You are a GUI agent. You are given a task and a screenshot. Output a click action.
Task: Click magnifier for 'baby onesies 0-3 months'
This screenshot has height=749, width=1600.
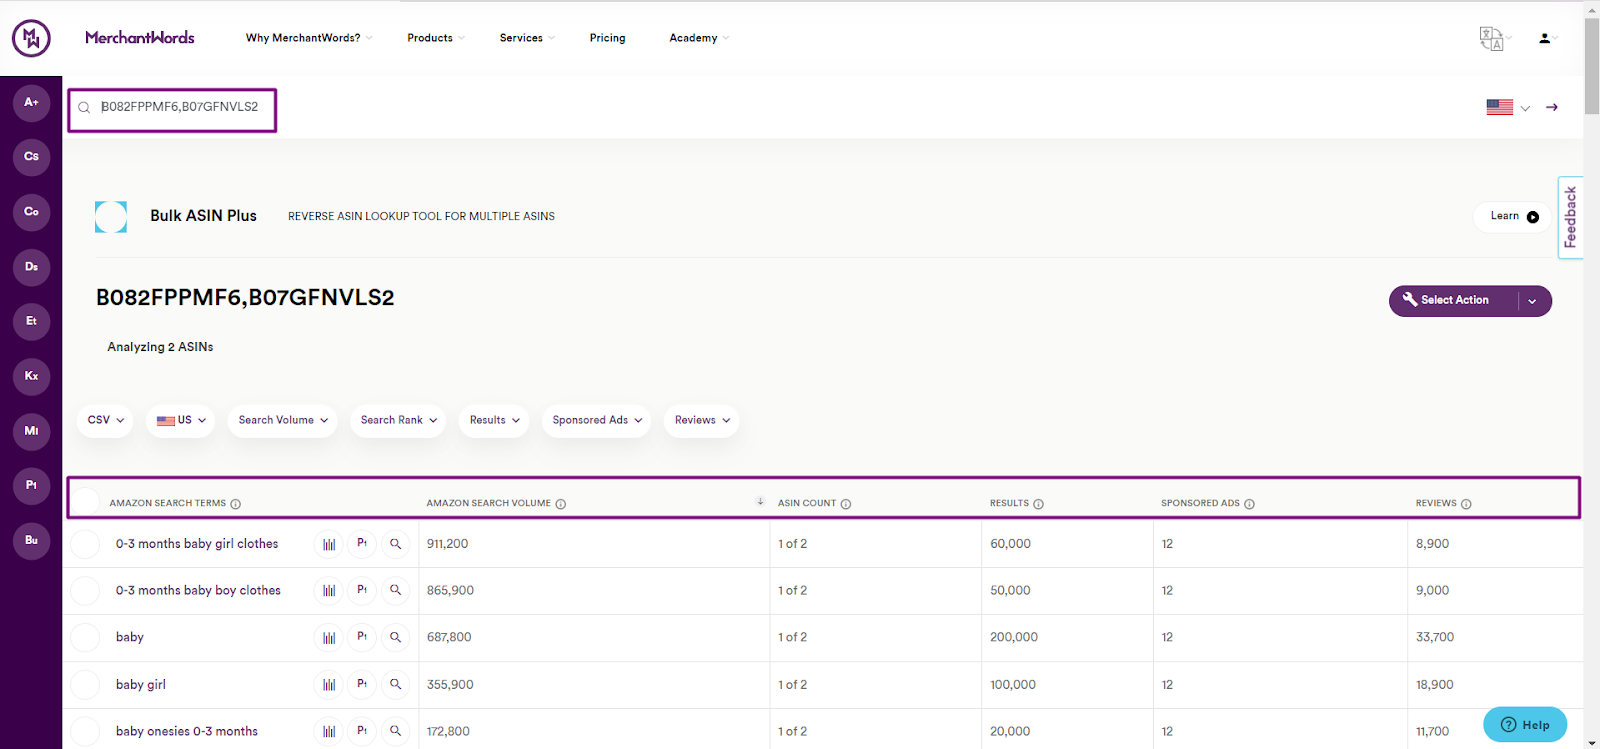pos(396,731)
